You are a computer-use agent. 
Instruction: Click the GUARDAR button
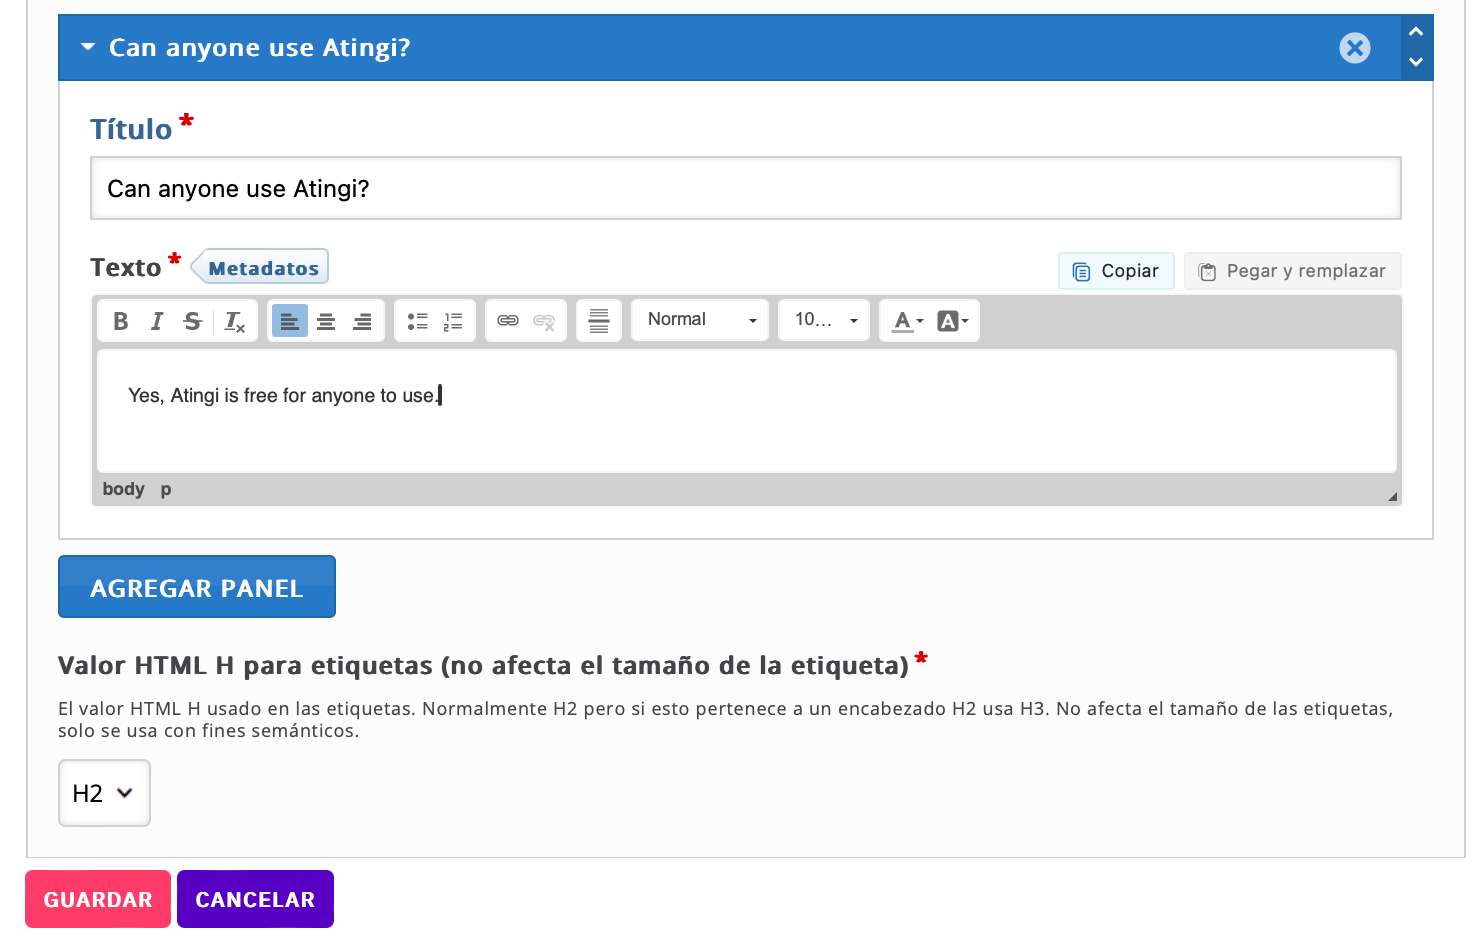98,899
